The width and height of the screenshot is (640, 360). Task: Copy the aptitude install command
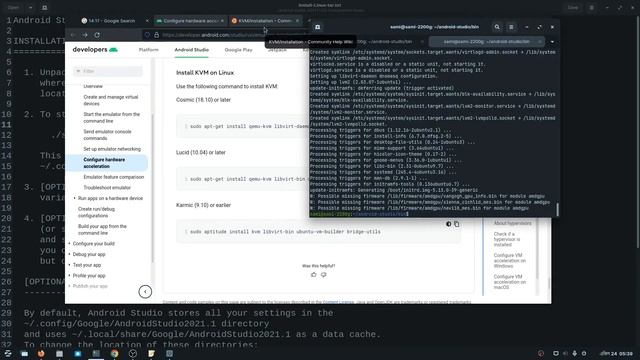coord(456,224)
